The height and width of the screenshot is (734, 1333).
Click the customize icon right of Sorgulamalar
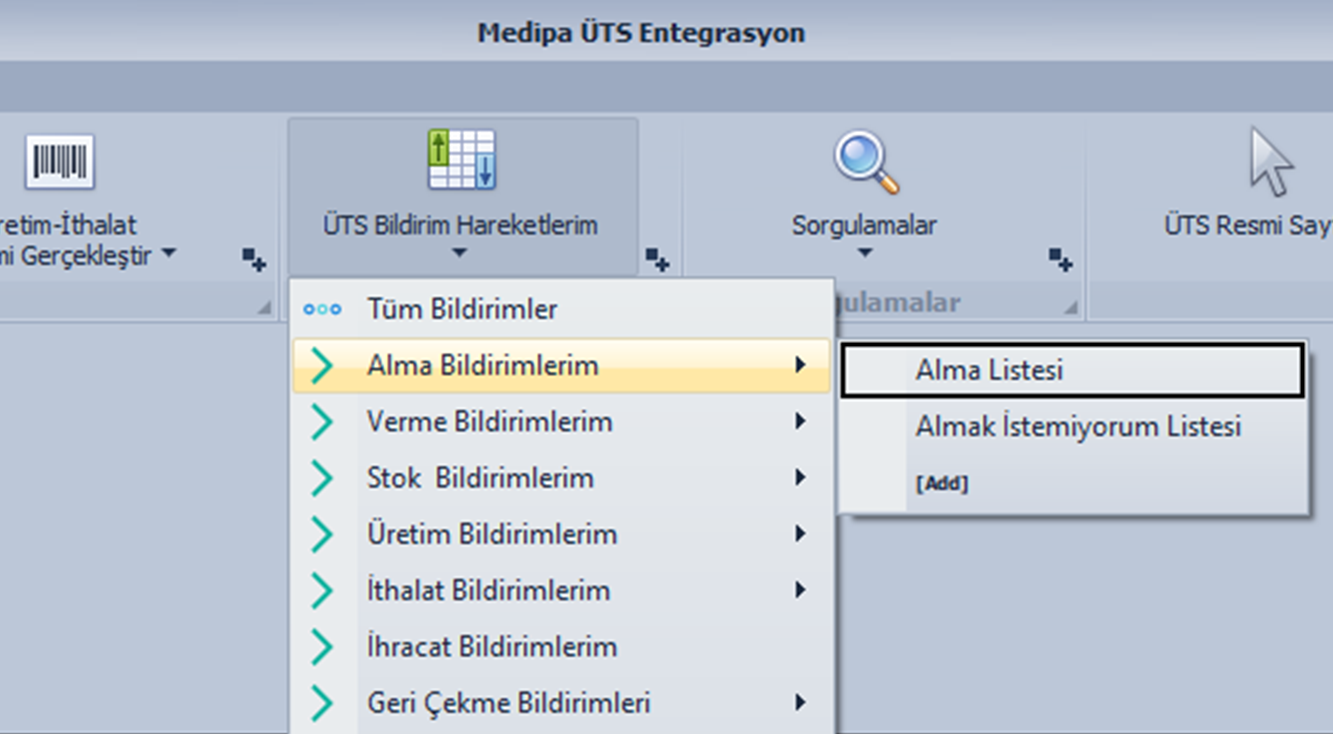pyautogui.click(x=1060, y=261)
